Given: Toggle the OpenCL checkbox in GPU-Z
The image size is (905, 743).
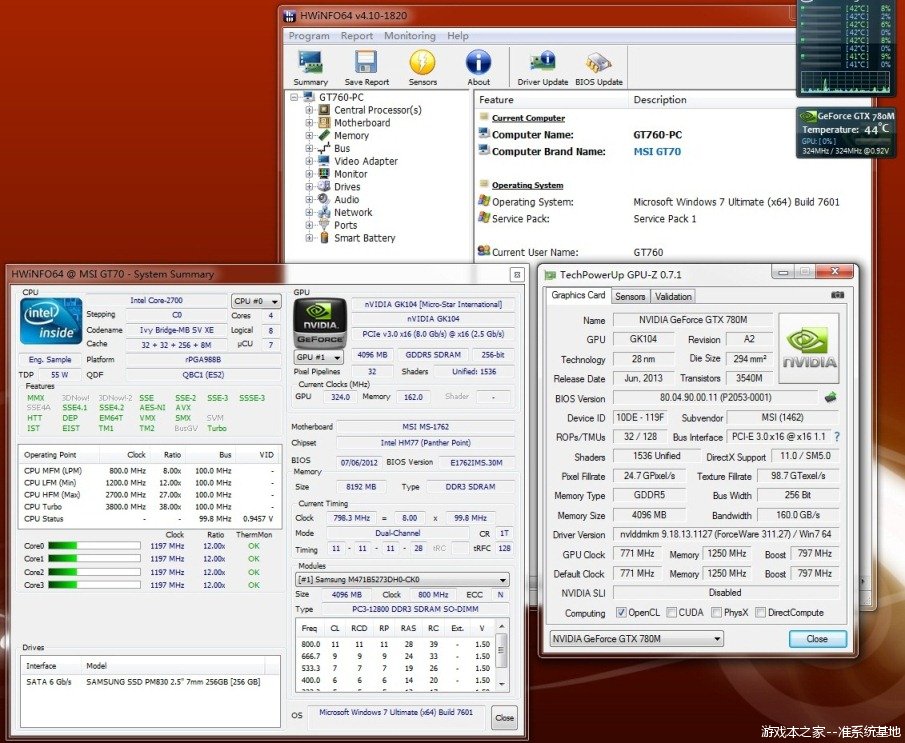Looking at the screenshot, I should coord(621,612).
